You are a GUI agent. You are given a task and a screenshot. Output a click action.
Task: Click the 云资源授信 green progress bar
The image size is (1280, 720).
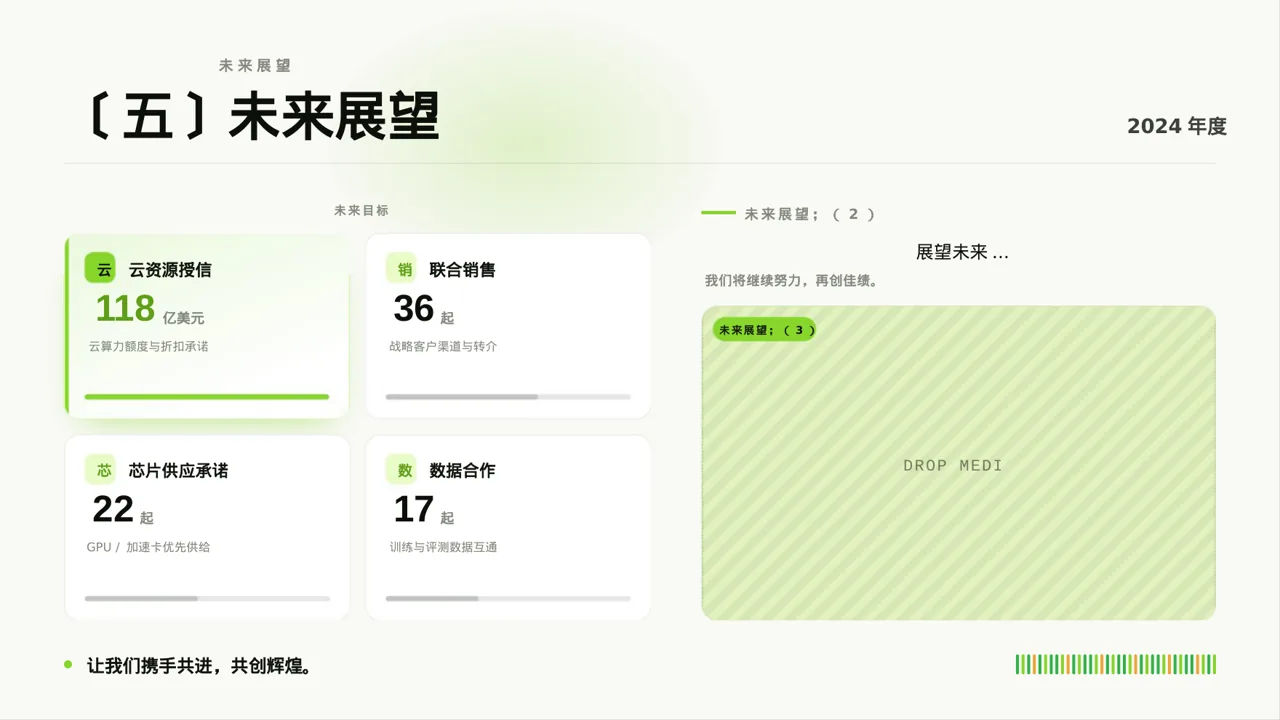207,397
